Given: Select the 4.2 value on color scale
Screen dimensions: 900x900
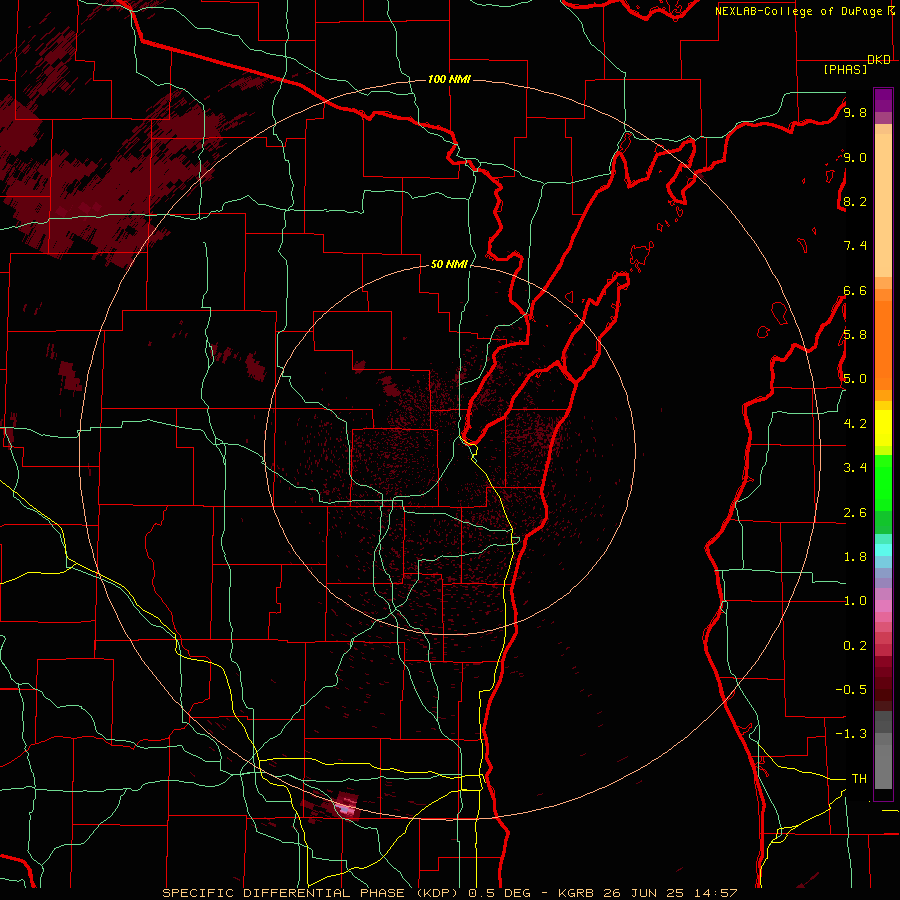Looking at the screenshot, I should 855,424.
